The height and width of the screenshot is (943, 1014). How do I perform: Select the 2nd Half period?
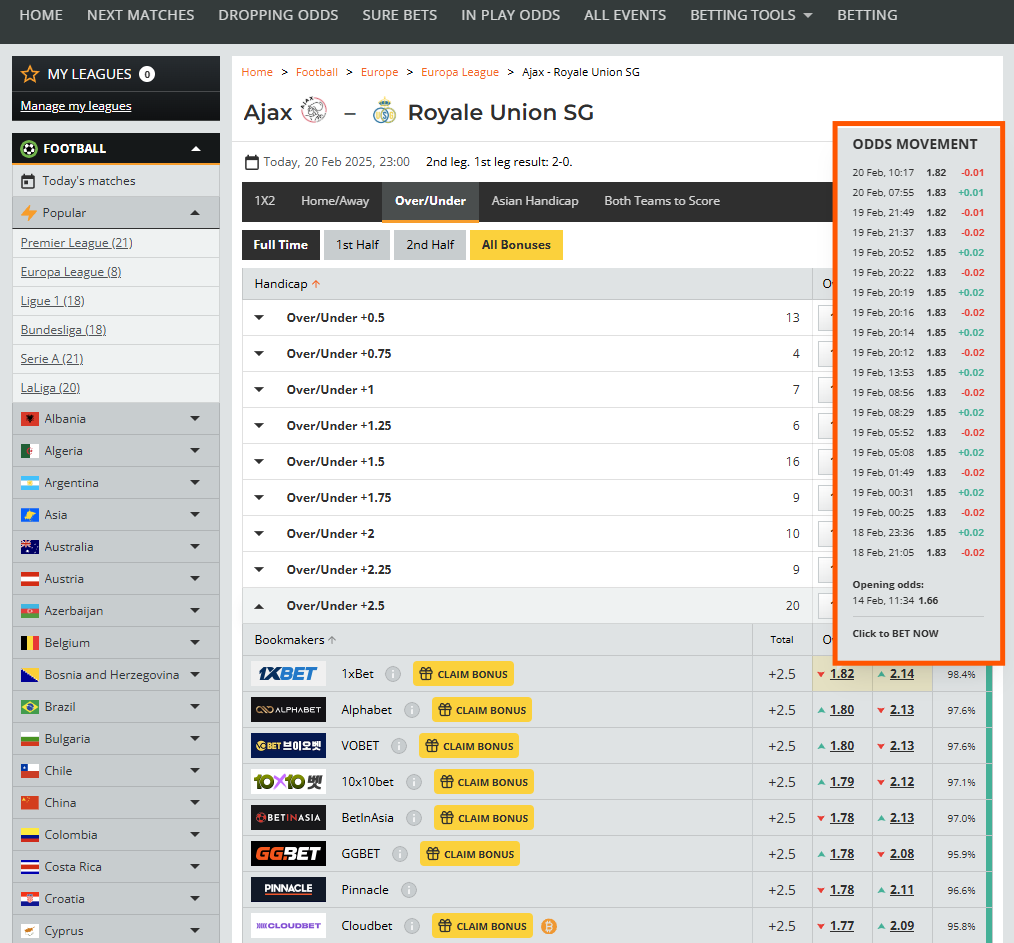(x=430, y=245)
